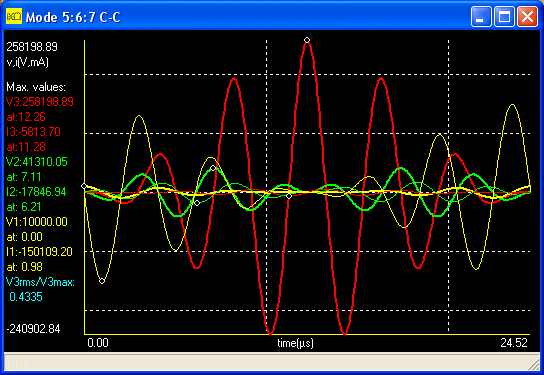Click the I2 minimum marker on thin green curve
544x375 pixels.
[x=197, y=203]
